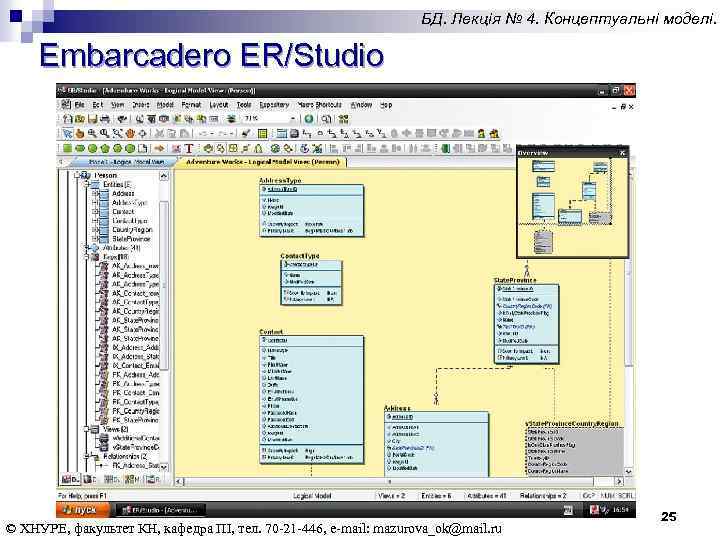
Task: Click the leftmost person icon on the second toolbar
Action: click(481, 134)
